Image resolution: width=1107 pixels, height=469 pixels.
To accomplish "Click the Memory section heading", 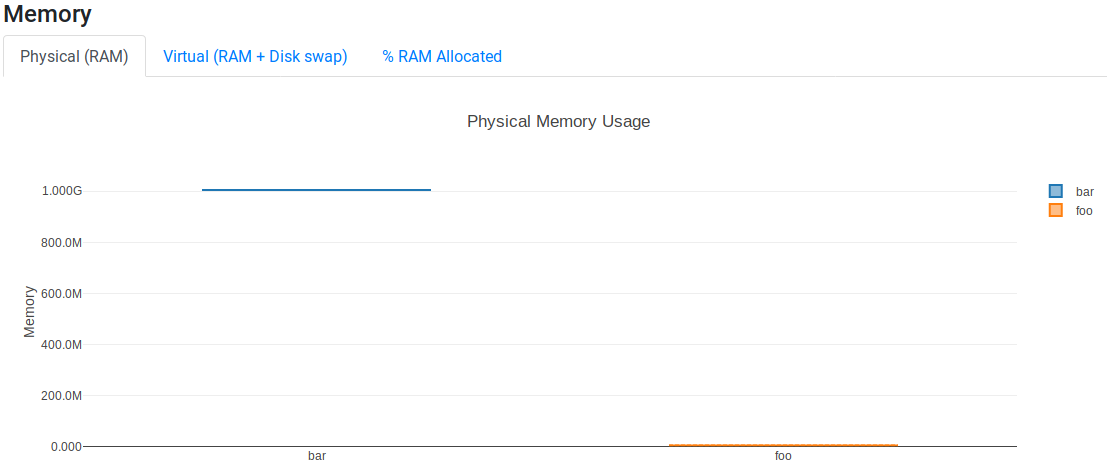I will click(48, 15).
